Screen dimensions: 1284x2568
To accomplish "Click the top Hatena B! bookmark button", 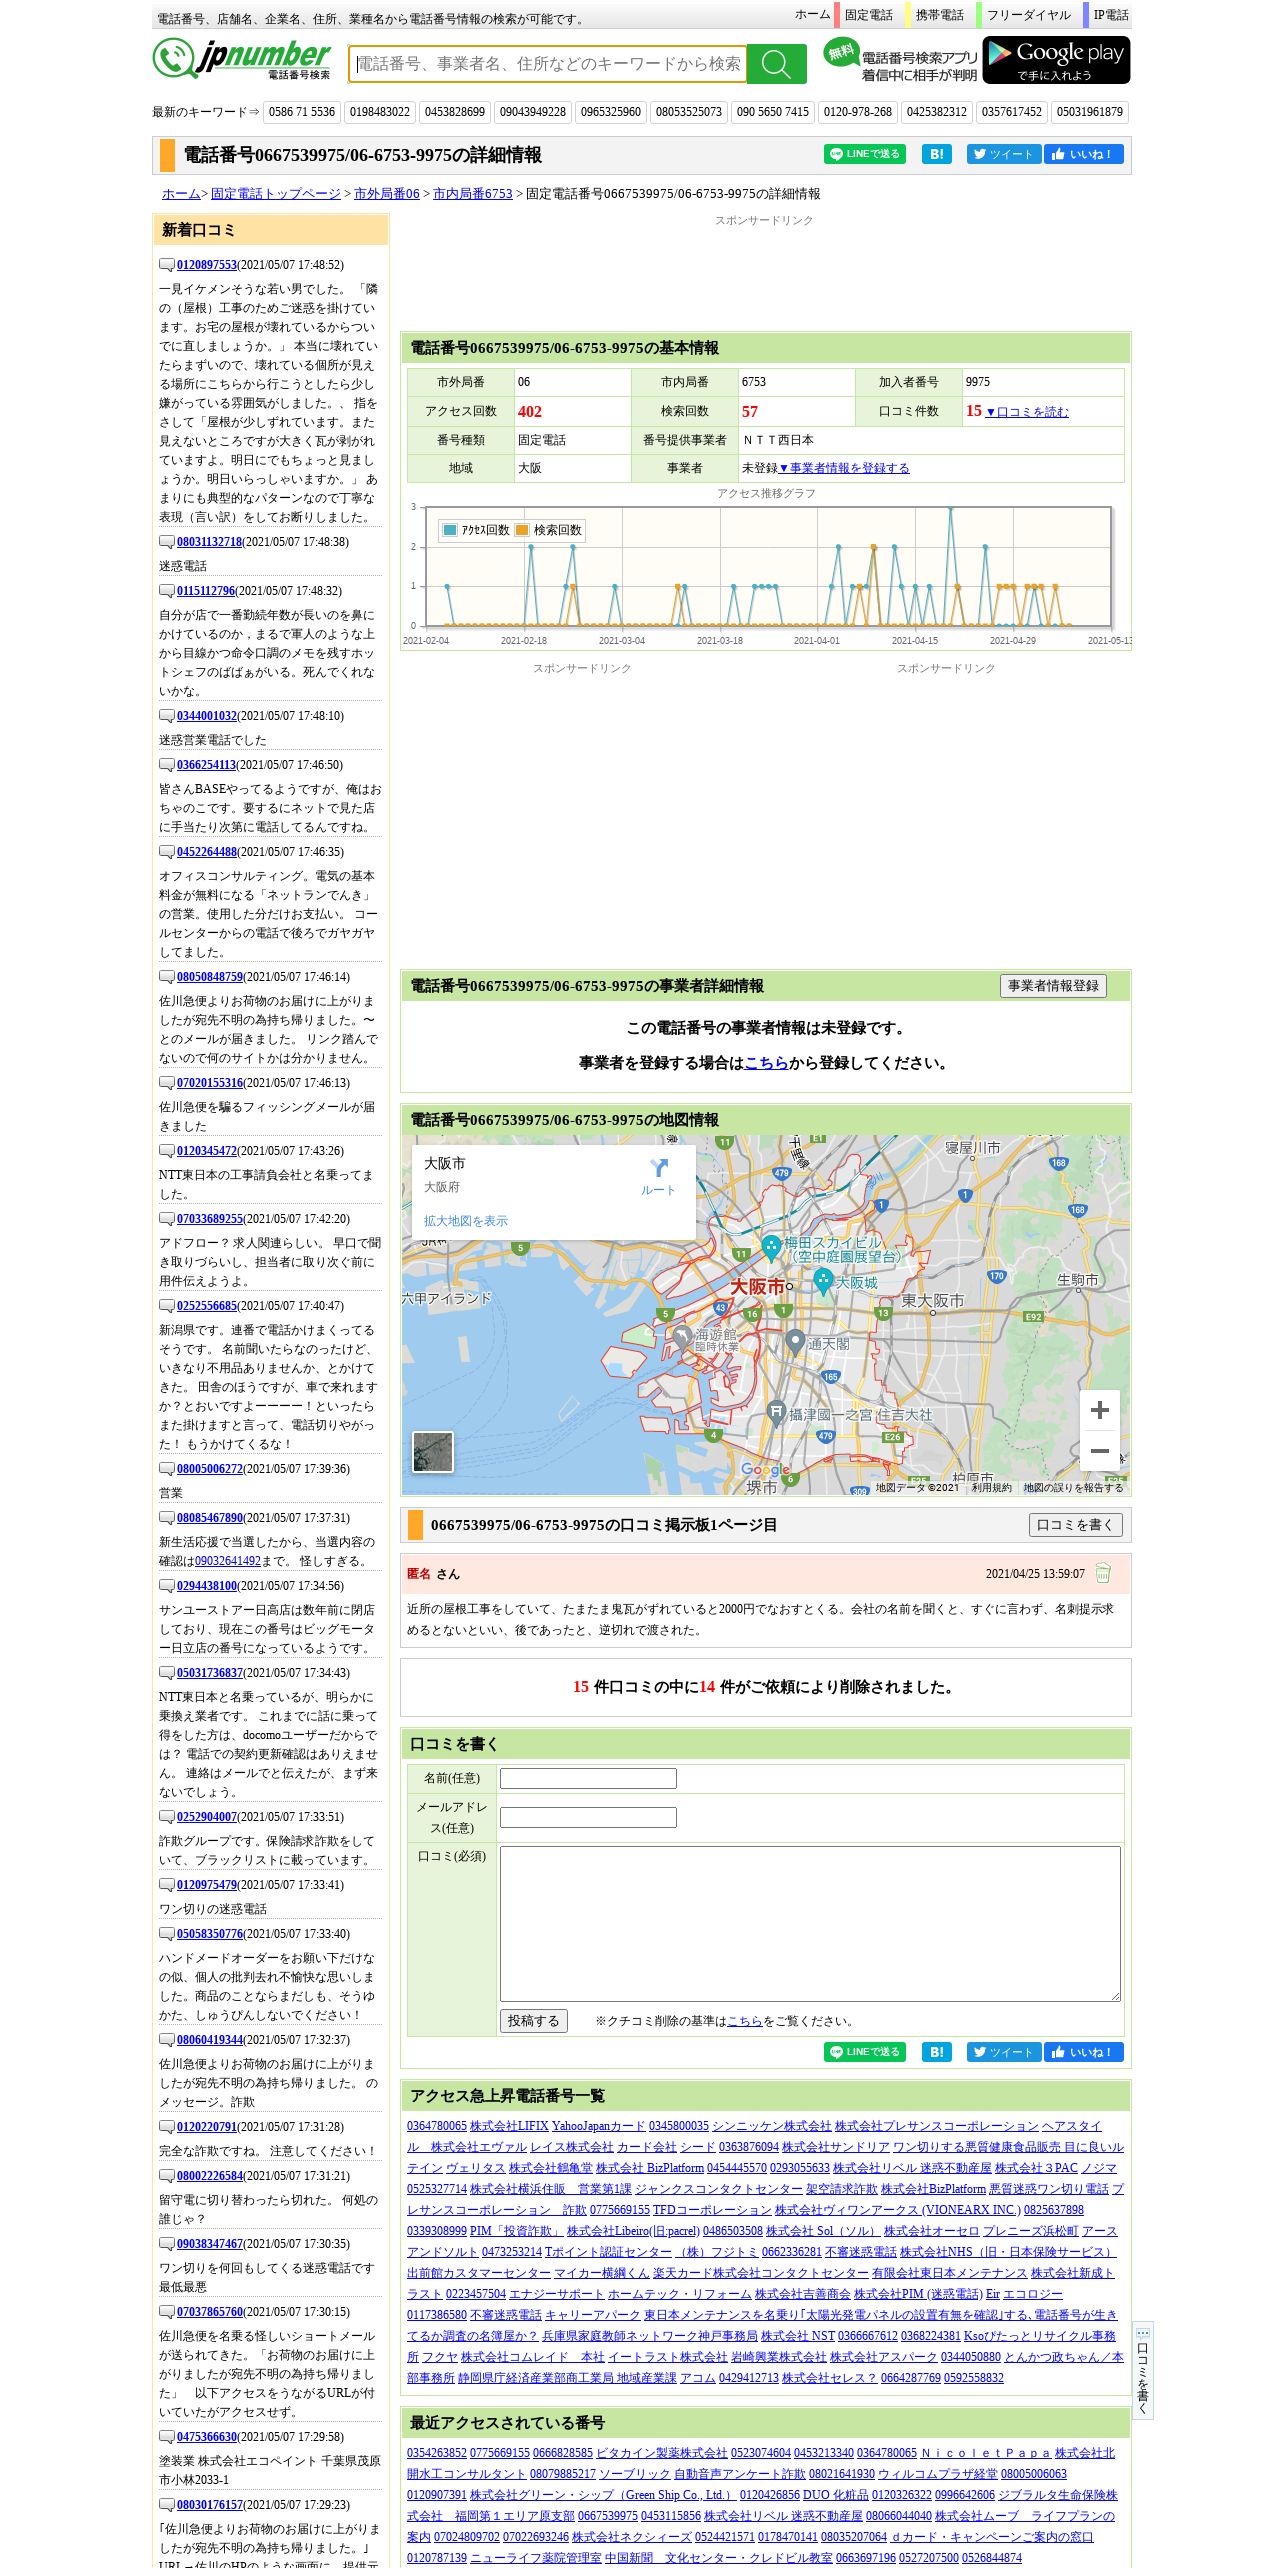I will [x=936, y=154].
